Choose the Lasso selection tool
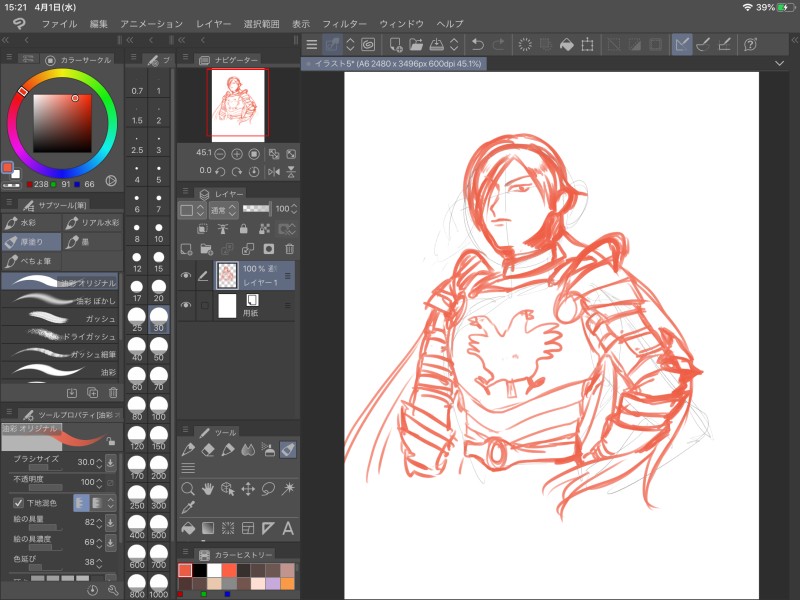The height and width of the screenshot is (600, 800). coord(268,489)
